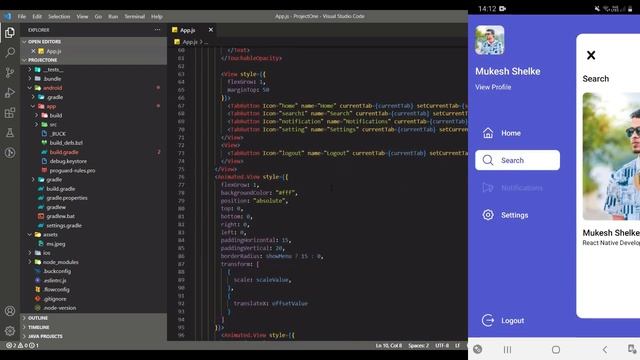
Task: Open the View menu
Action: click(82, 16)
